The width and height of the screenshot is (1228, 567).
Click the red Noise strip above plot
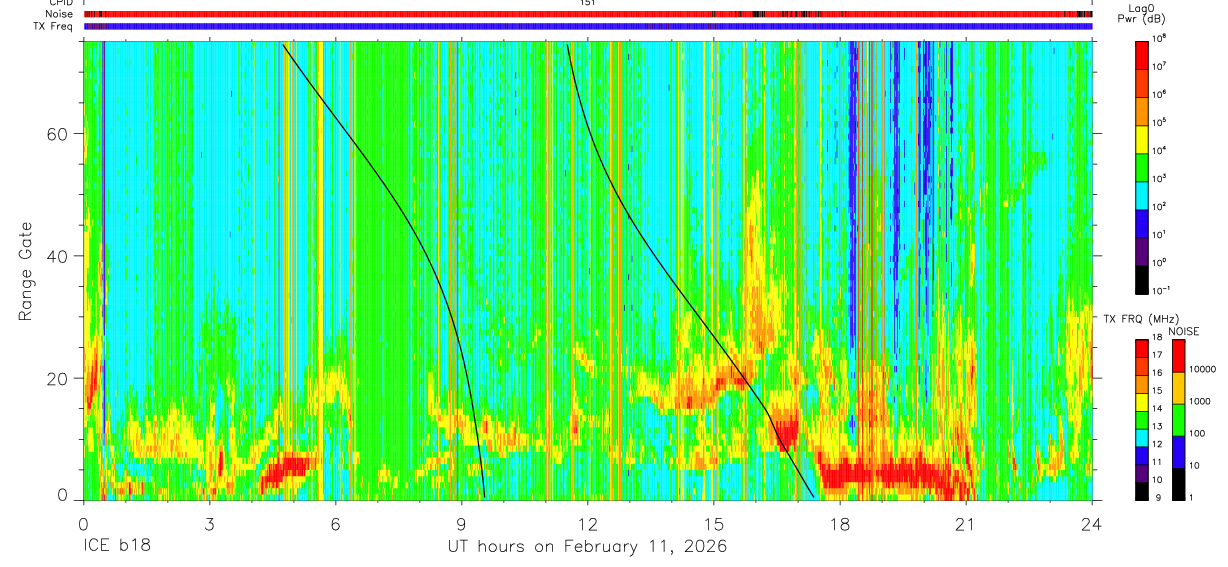coord(588,14)
